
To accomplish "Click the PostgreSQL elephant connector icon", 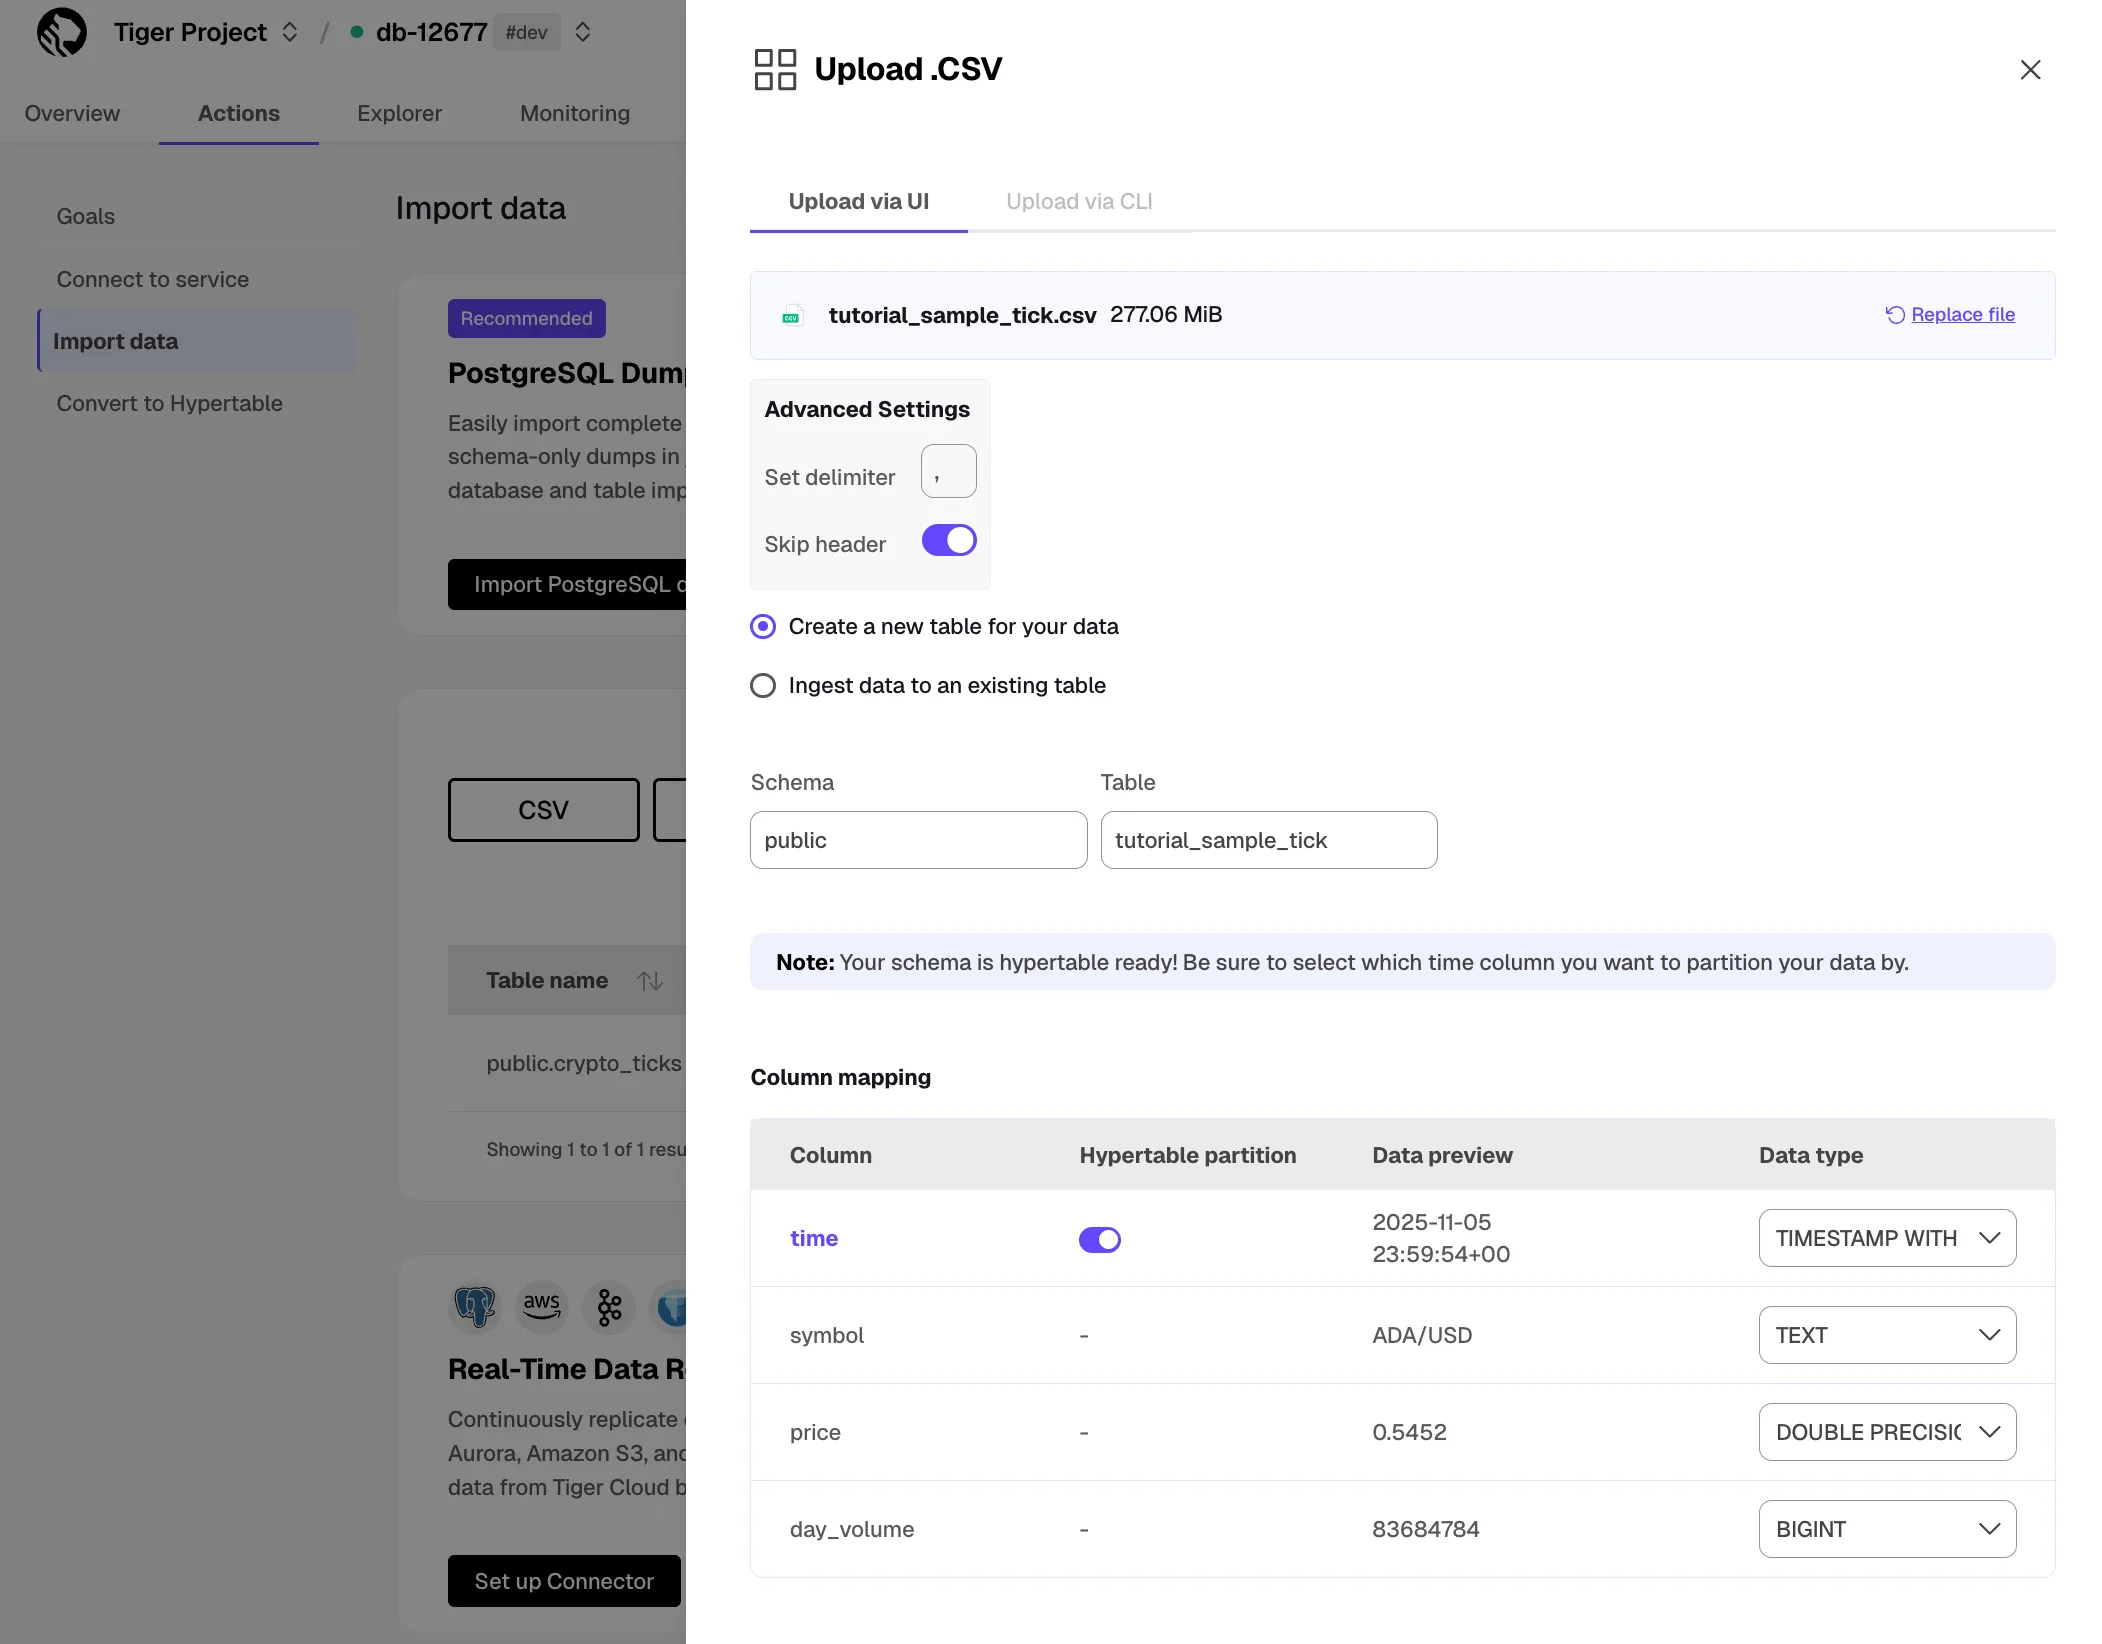I will click(475, 1306).
